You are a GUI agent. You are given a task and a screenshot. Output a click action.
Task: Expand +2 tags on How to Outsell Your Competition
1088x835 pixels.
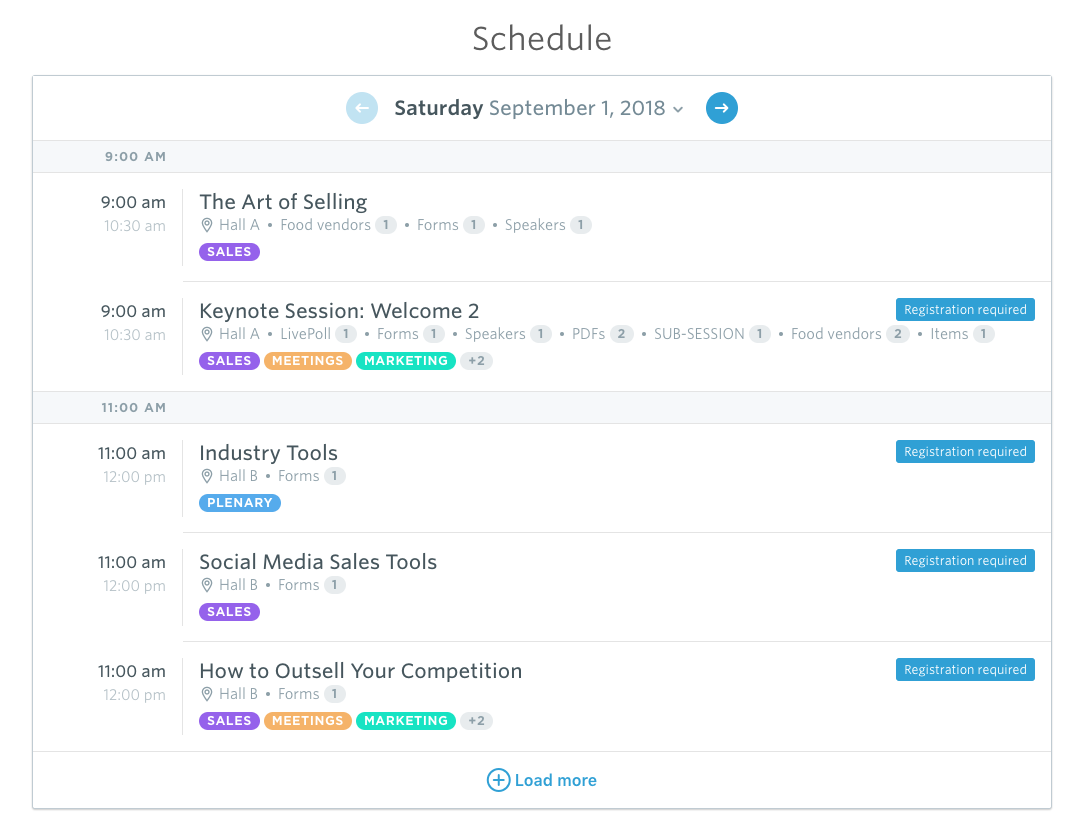[476, 721]
